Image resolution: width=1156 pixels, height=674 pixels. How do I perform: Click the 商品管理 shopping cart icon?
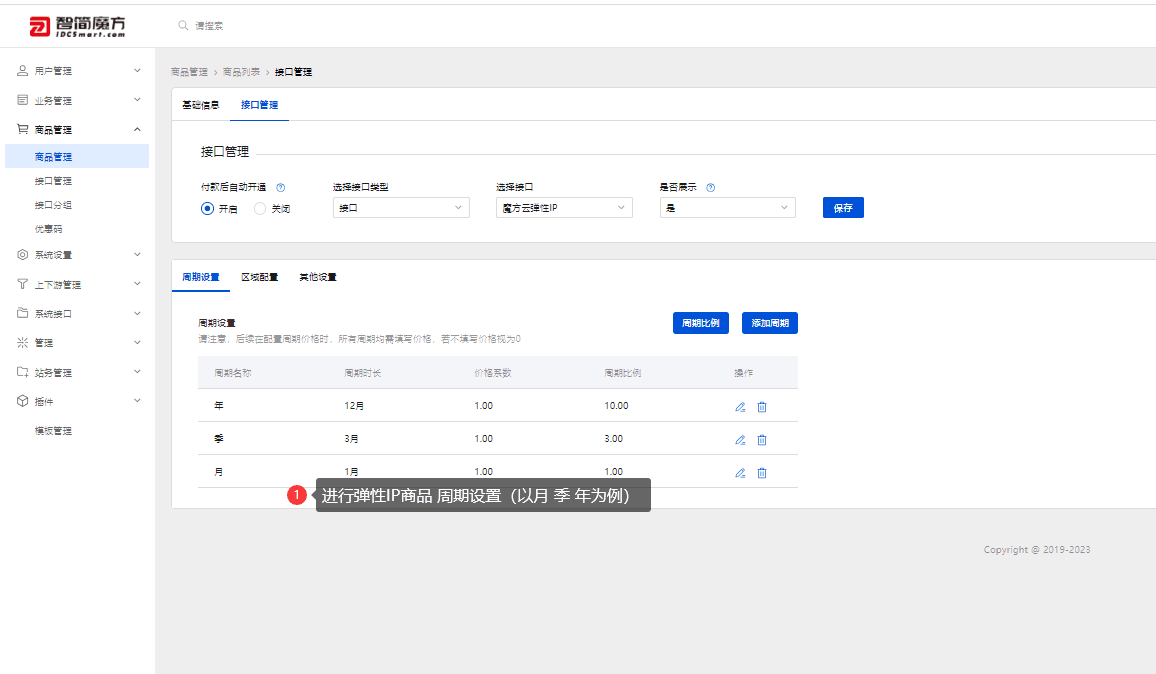coord(22,129)
